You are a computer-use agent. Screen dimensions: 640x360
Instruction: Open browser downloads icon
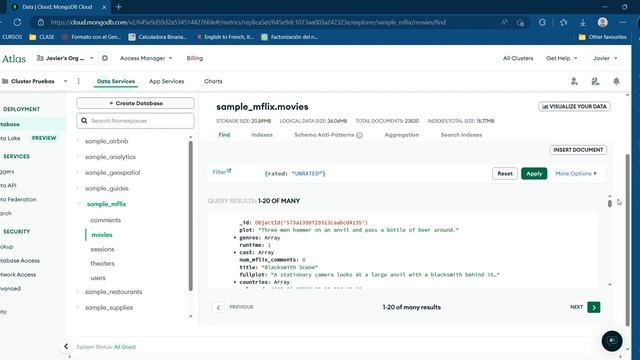point(583,23)
